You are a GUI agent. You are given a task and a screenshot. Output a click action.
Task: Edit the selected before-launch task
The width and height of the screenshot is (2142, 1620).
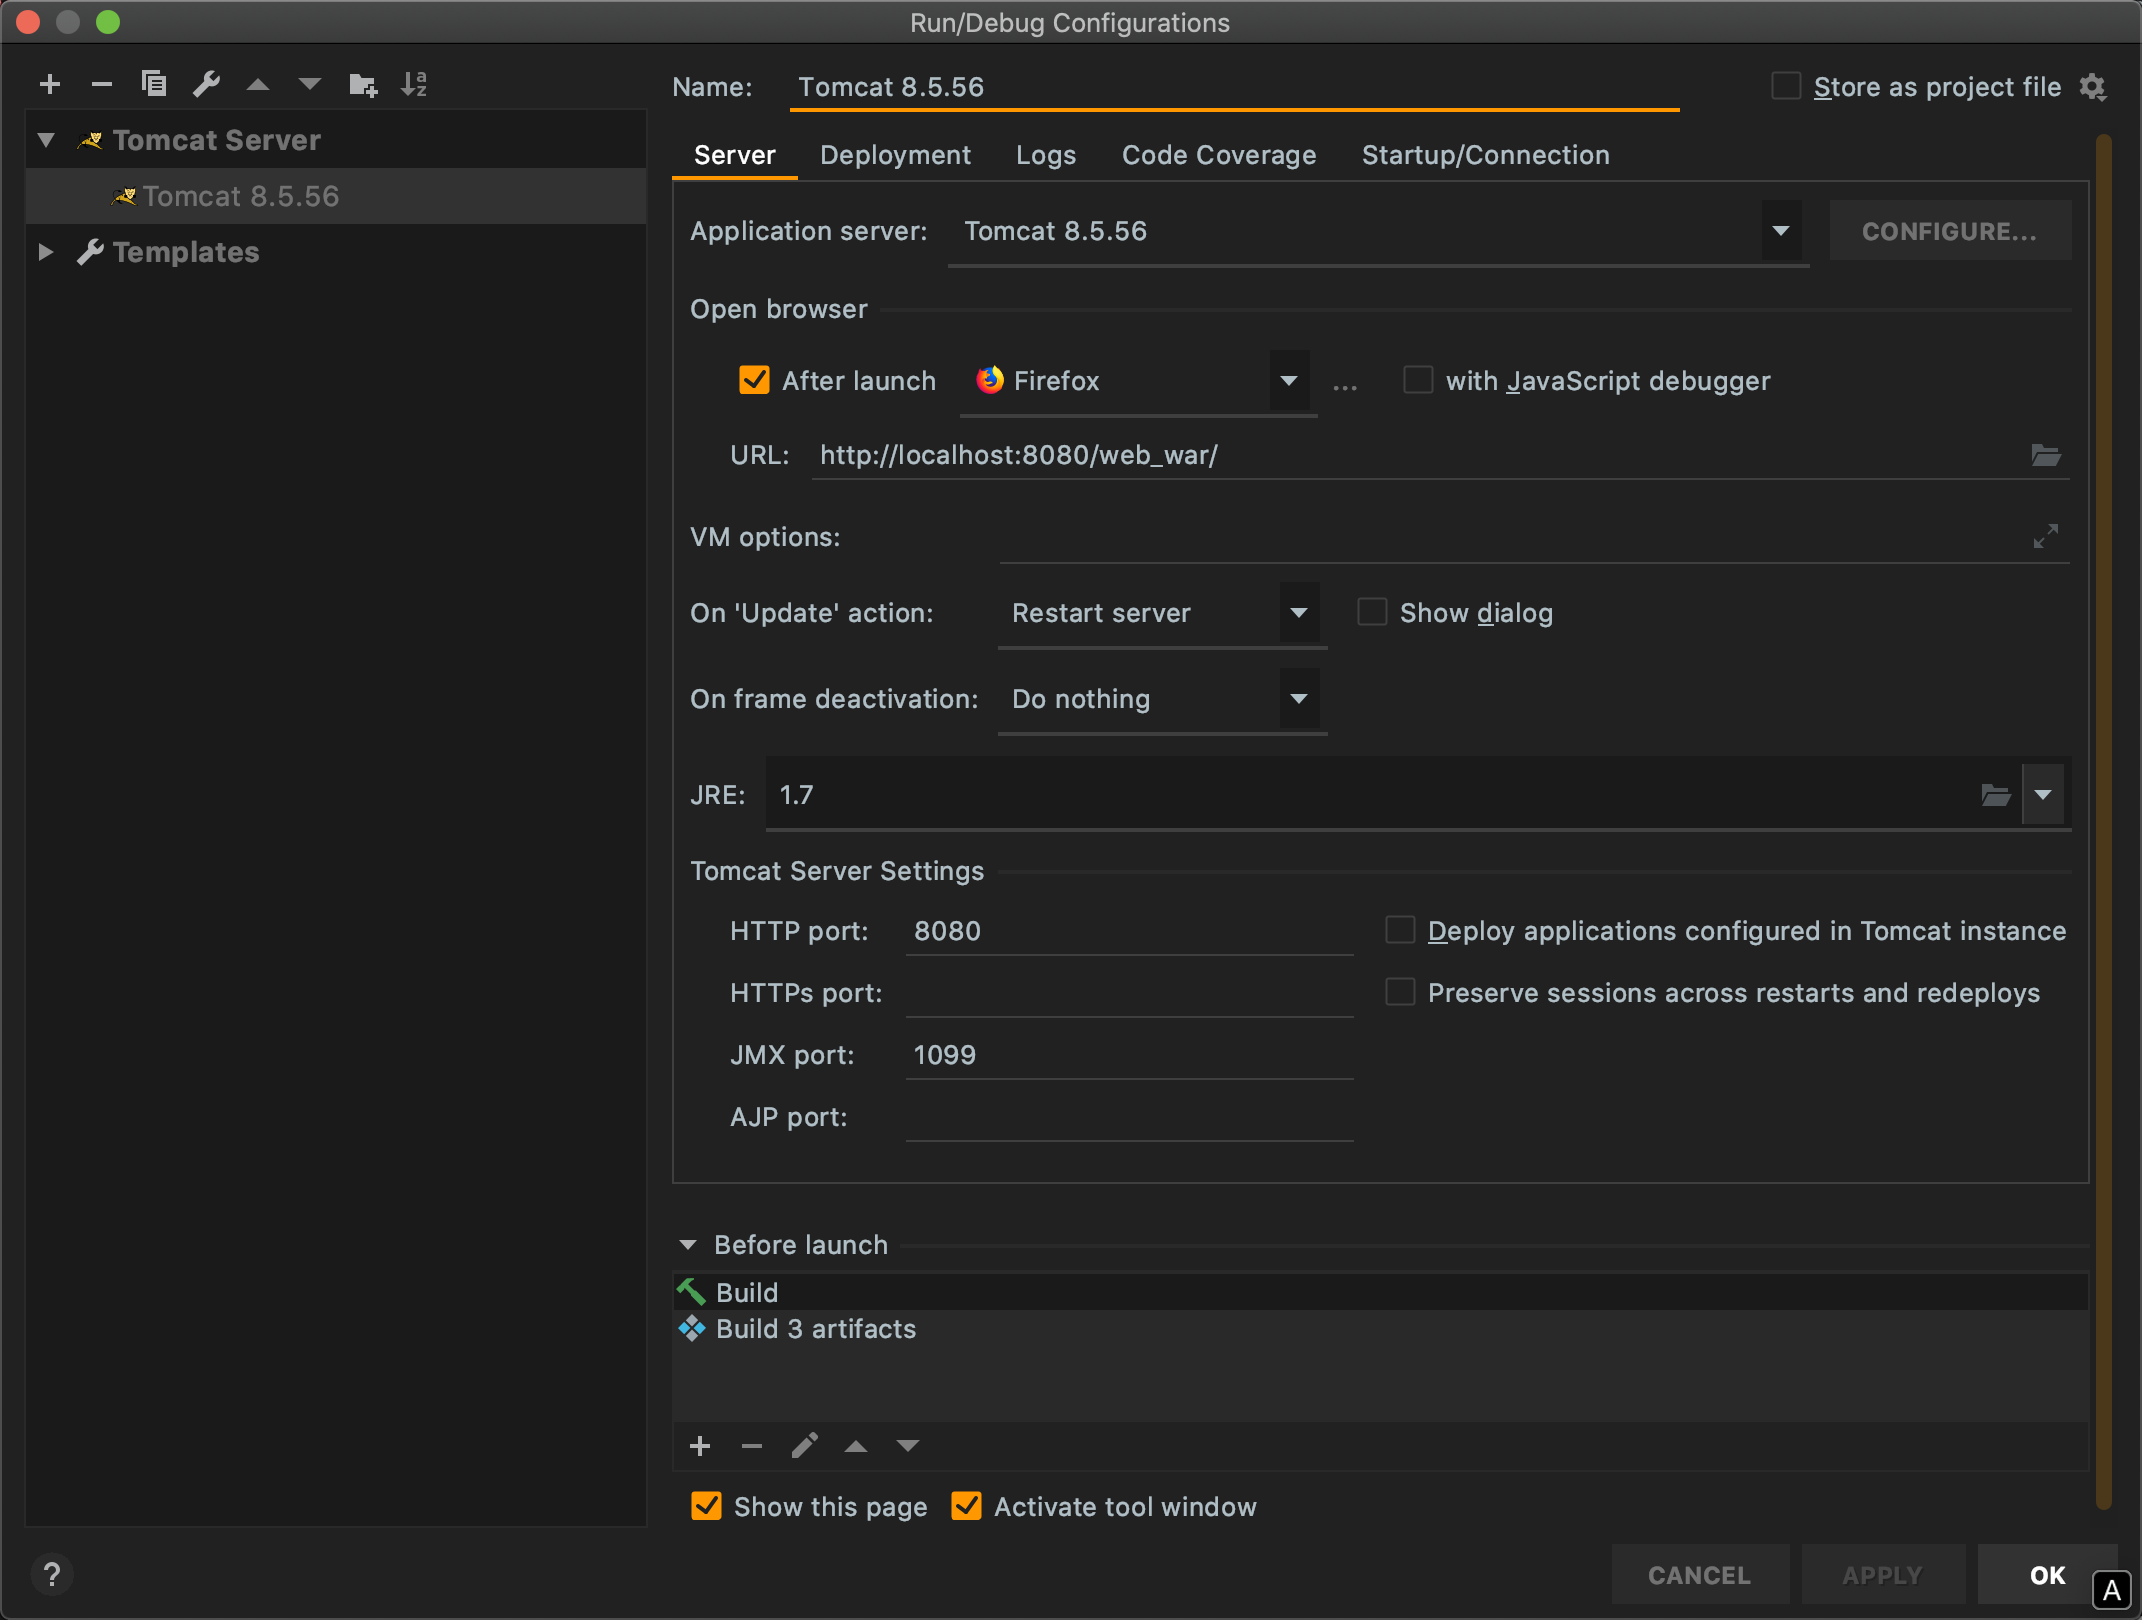[x=804, y=1446]
